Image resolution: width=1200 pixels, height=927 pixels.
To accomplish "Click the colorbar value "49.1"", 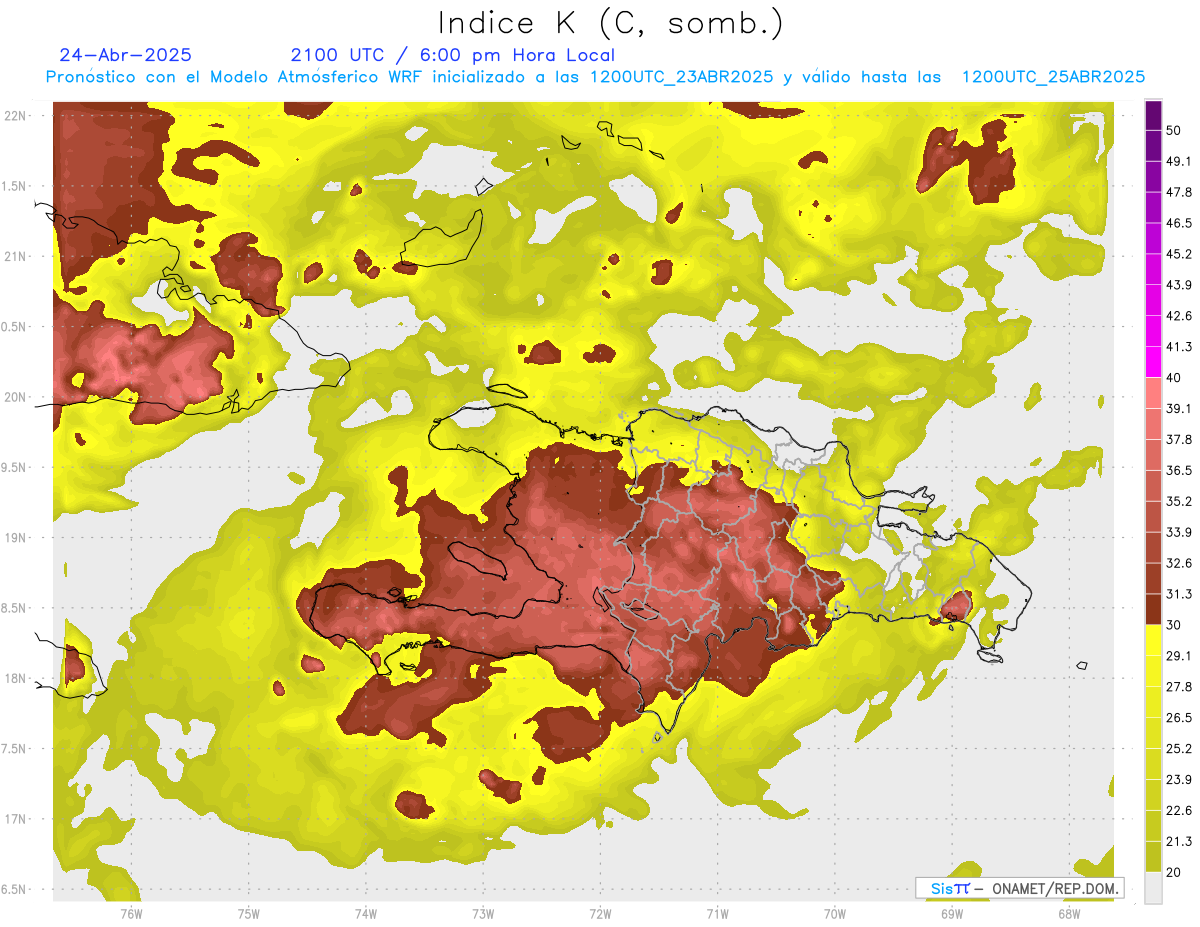I will click(x=1178, y=162).
